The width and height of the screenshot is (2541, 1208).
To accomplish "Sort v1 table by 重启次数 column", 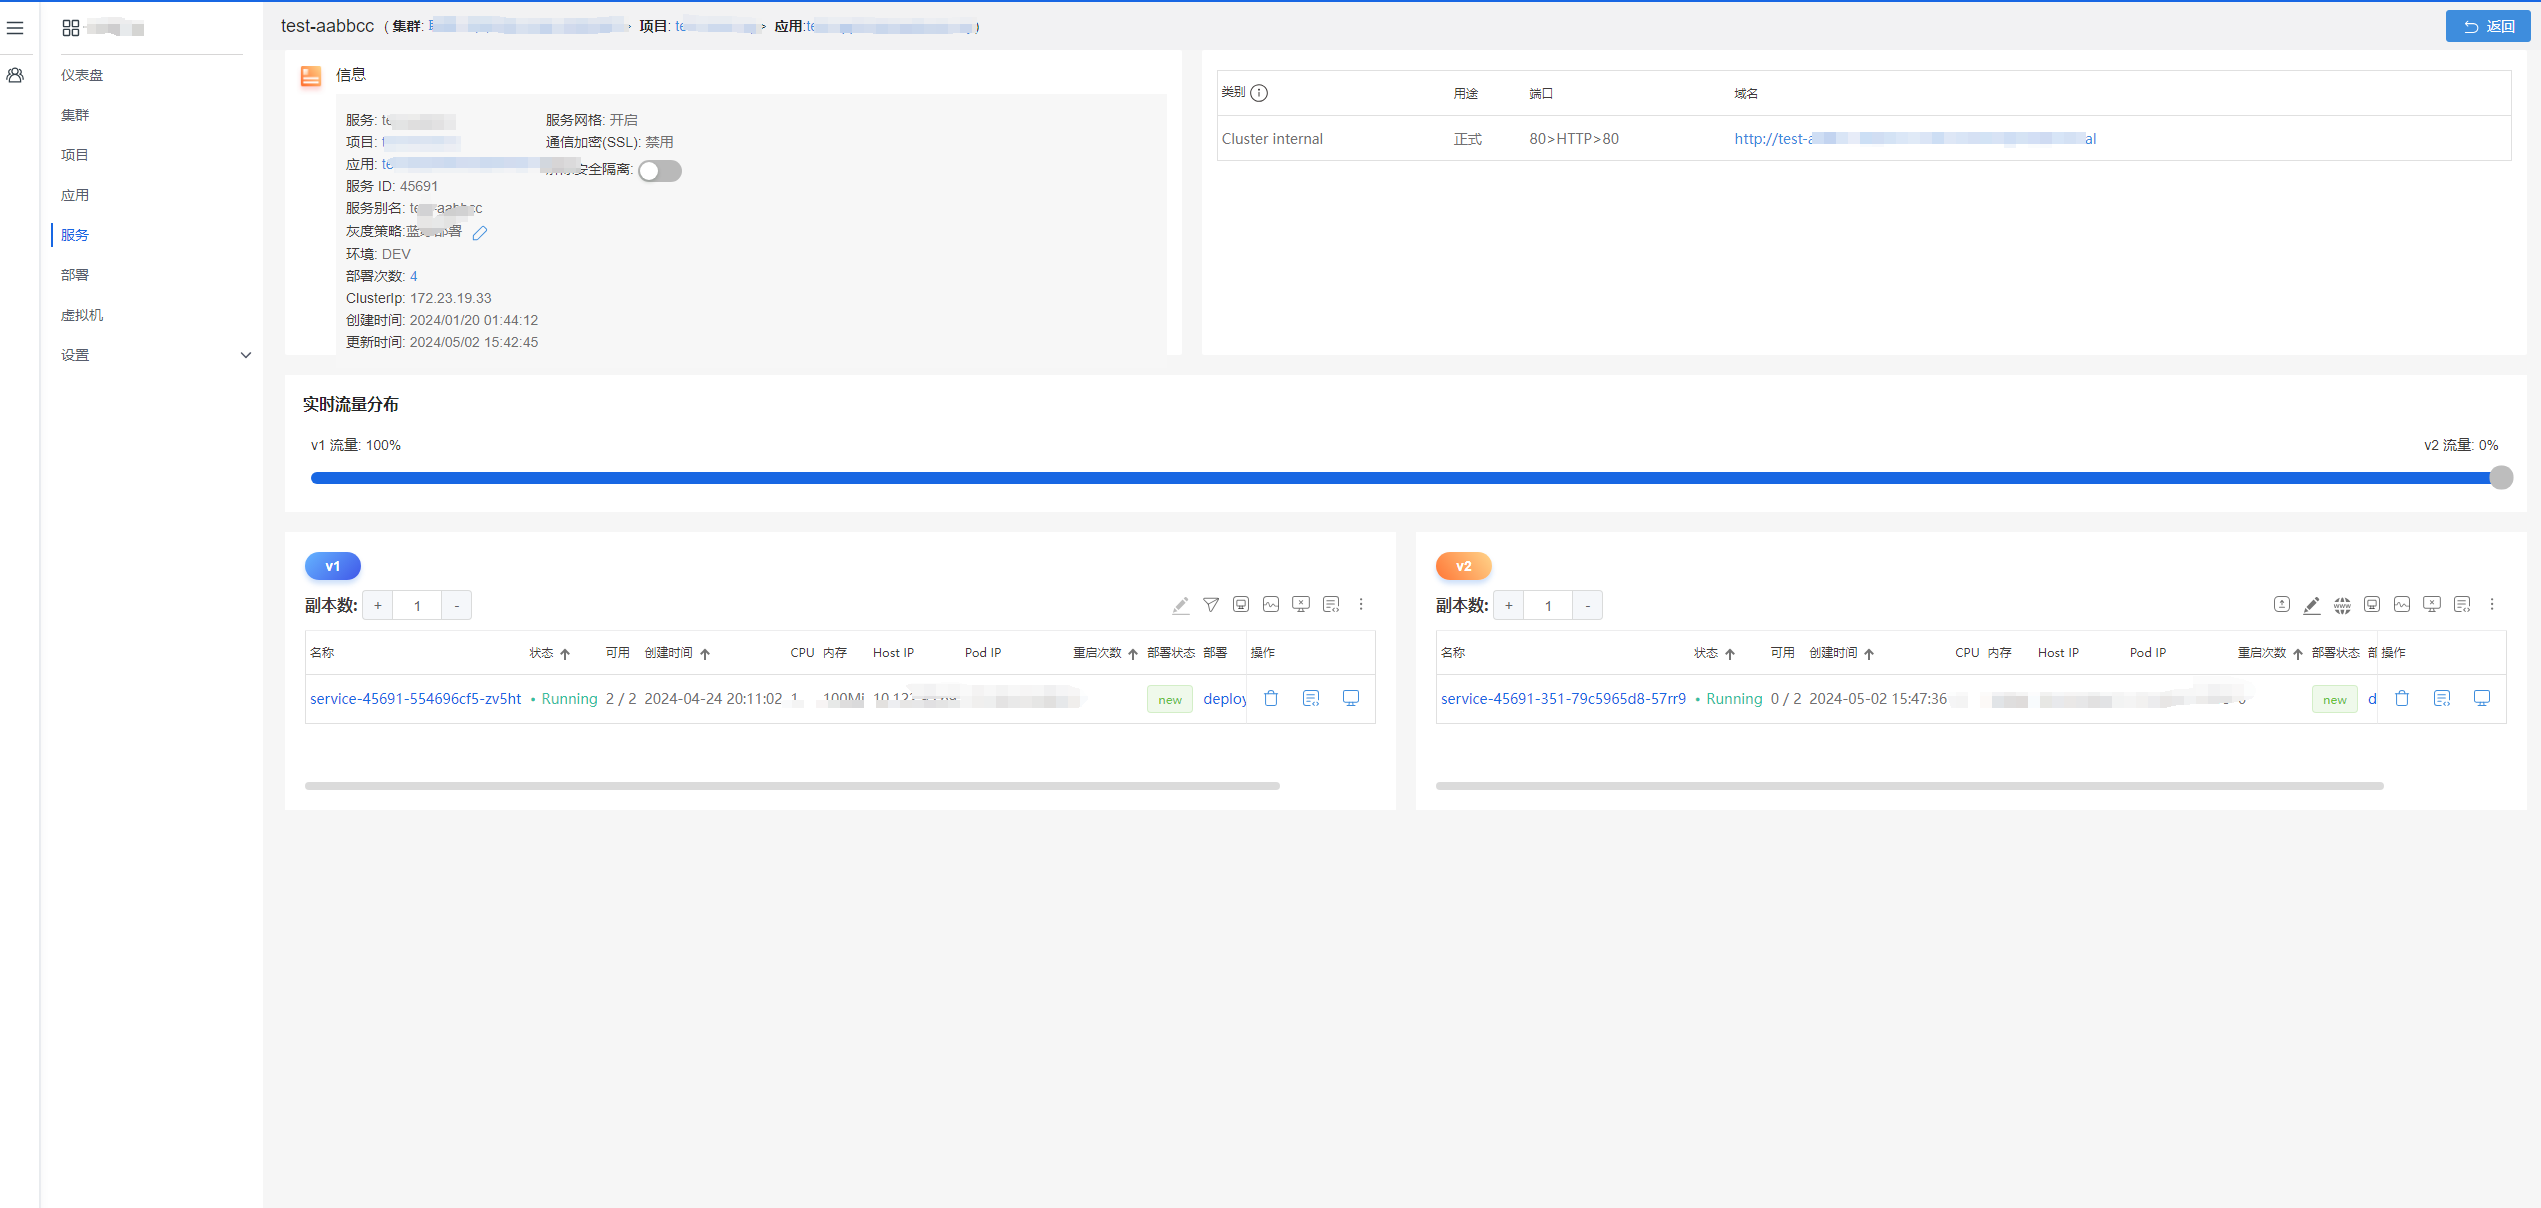I will (1133, 653).
